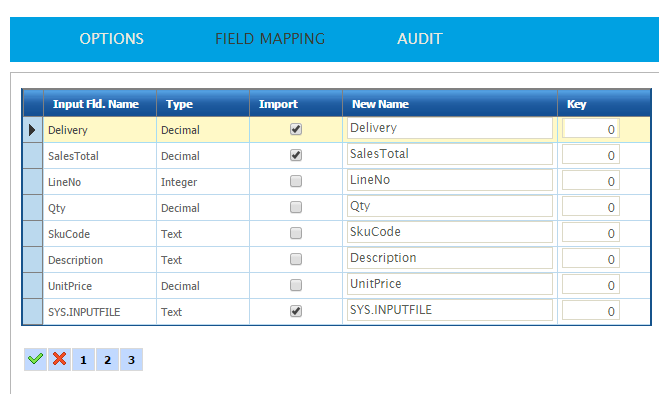Click the green checkmark confirm icon
The height and width of the screenshot is (404, 669).
coord(35,359)
